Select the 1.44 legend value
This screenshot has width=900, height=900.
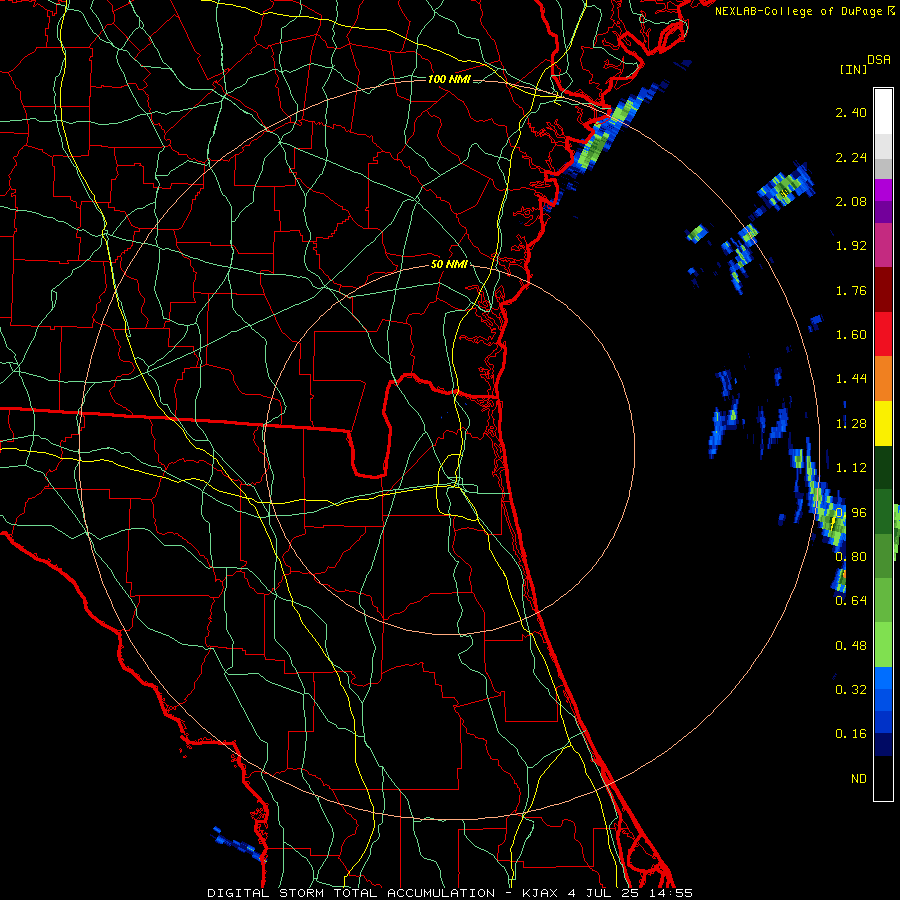tap(851, 379)
